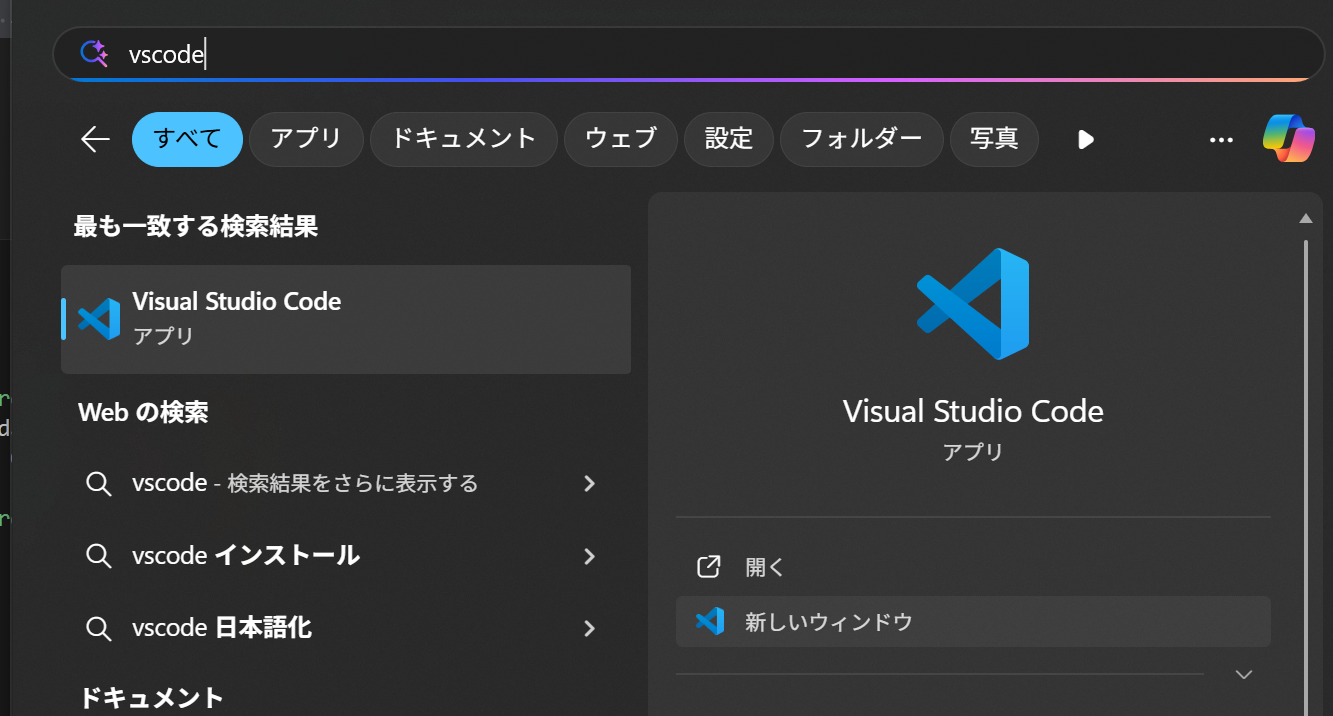The width and height of the screenshot is (1333, 716).
Task: Select the 設定 filter tab
Action: point(729,139)
